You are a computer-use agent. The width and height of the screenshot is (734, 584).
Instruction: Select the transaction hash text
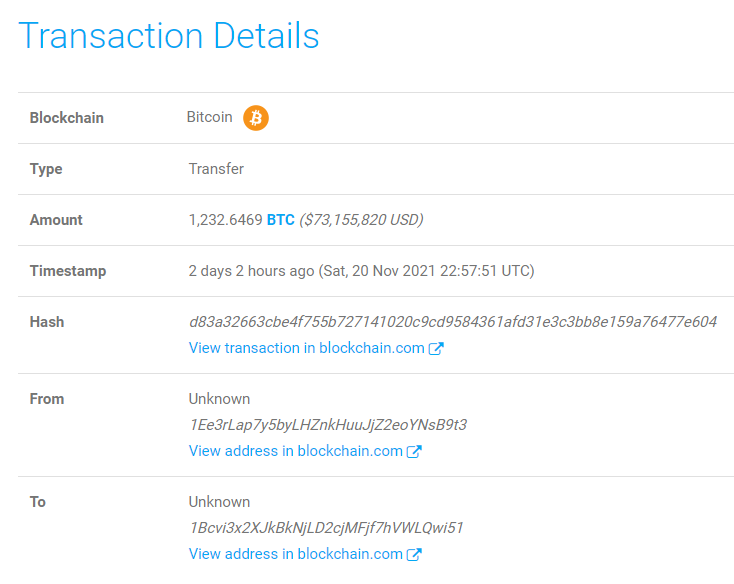point(453,322)
